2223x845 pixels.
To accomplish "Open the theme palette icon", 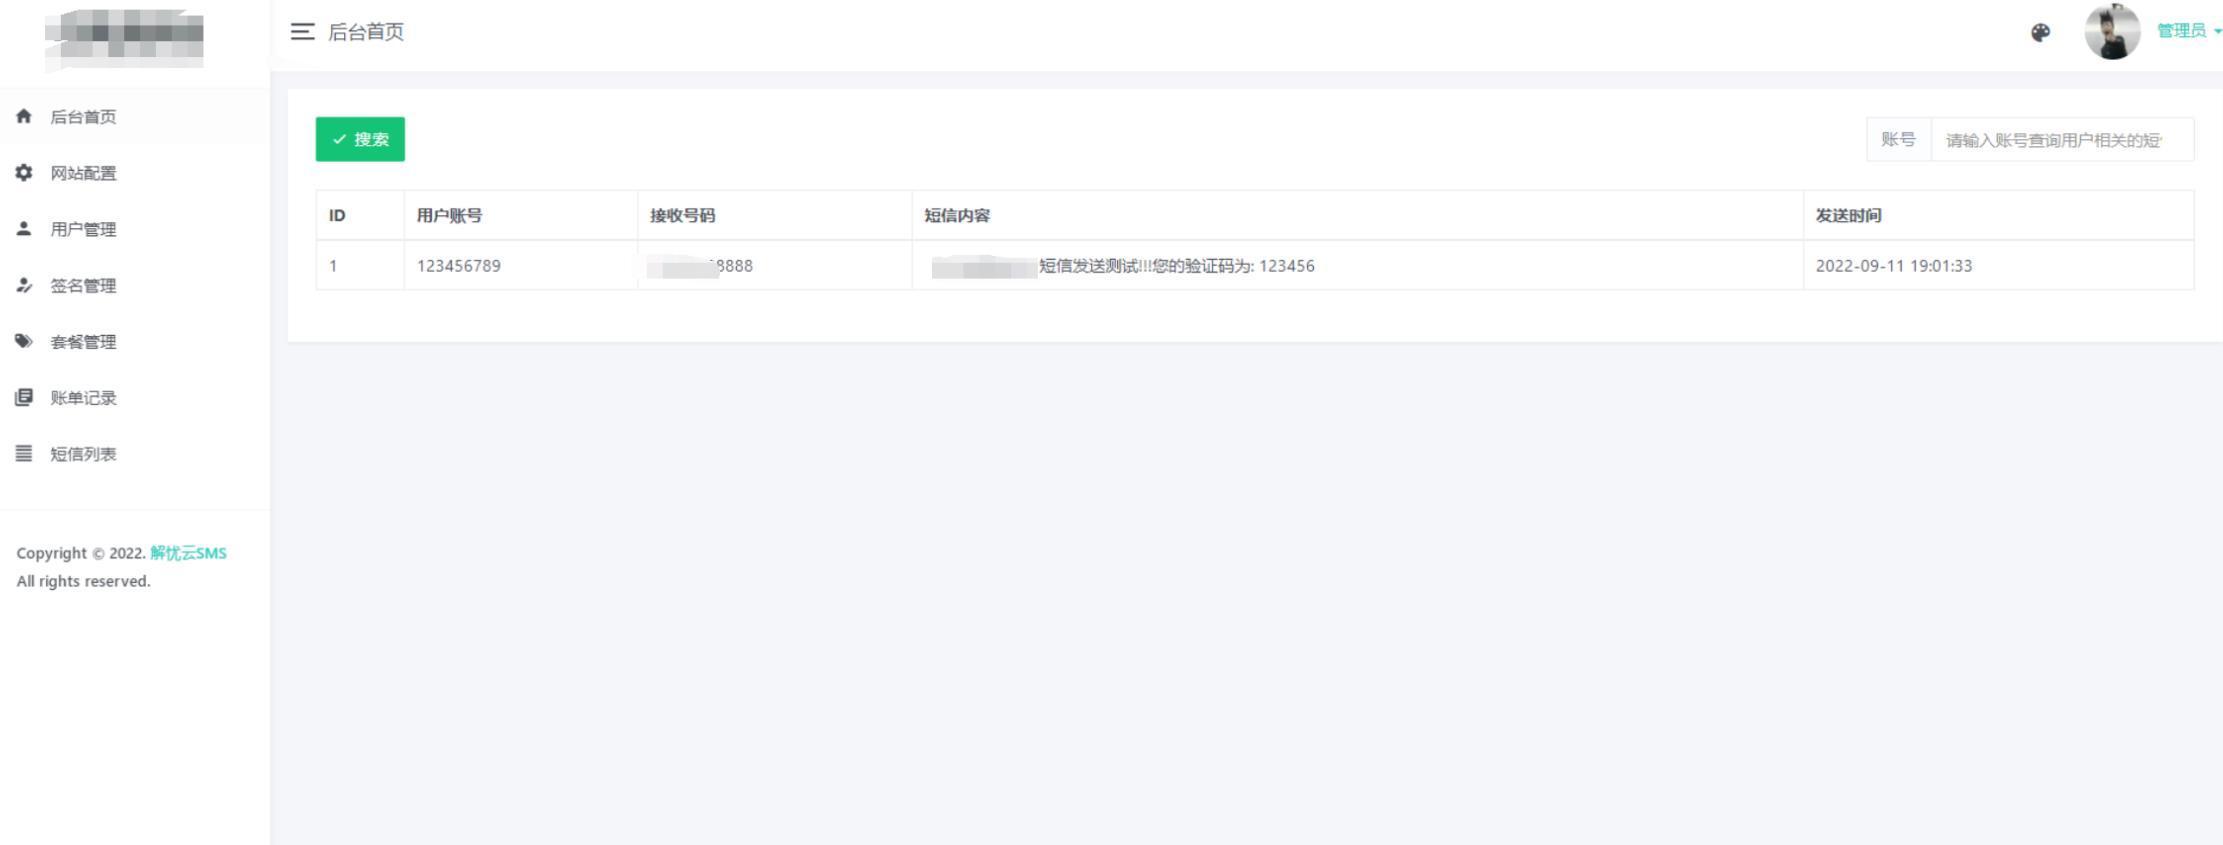I will (2041, 32).
